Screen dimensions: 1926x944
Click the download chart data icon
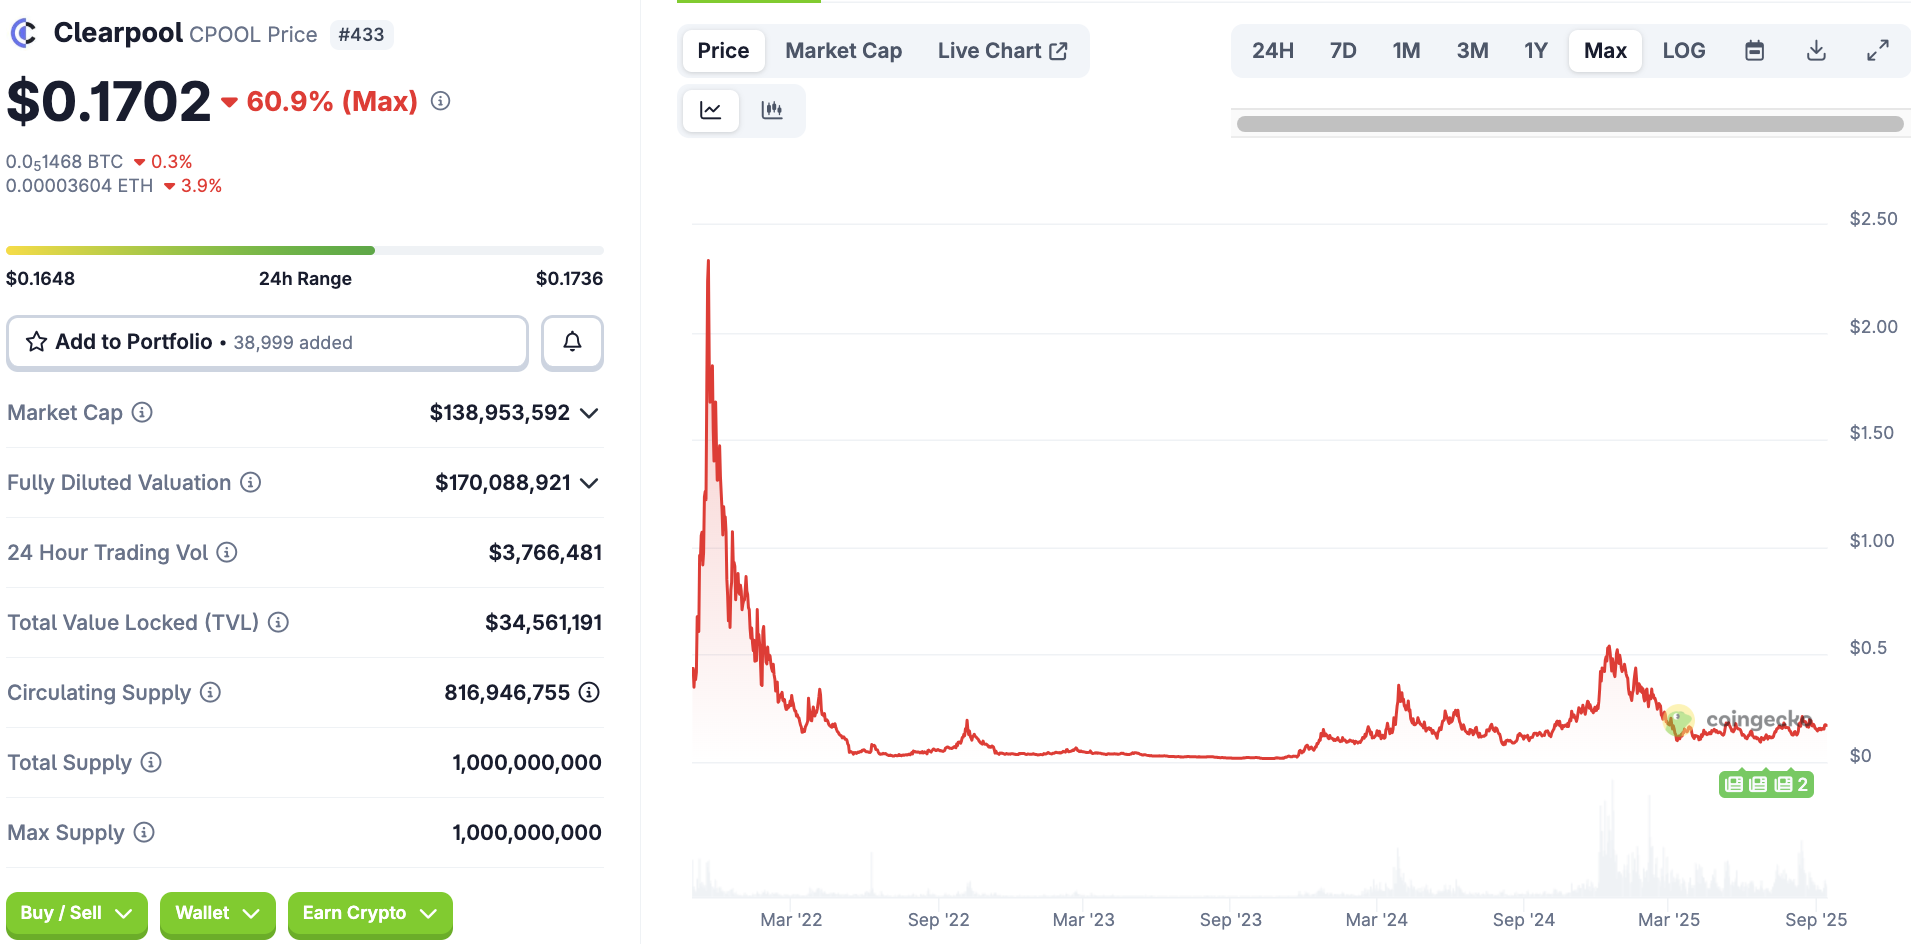tap(1817, 51)
